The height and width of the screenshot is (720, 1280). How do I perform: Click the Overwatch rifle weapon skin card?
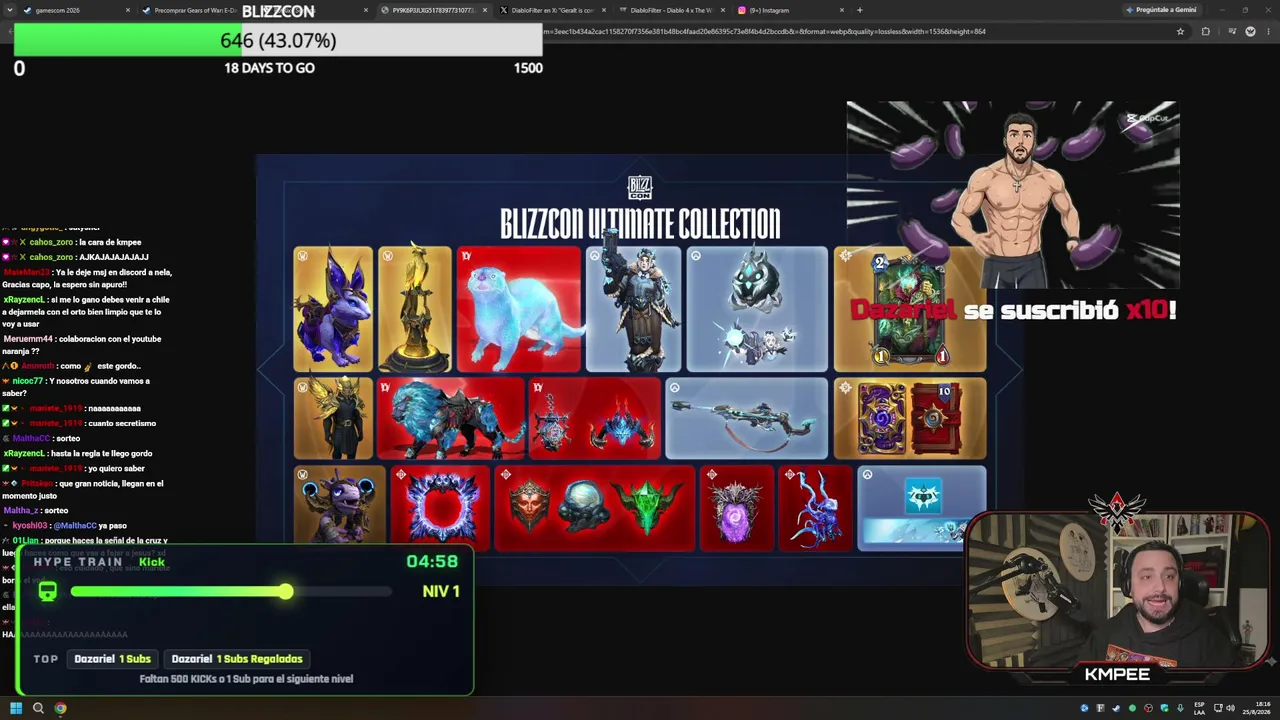pos(746,418)
